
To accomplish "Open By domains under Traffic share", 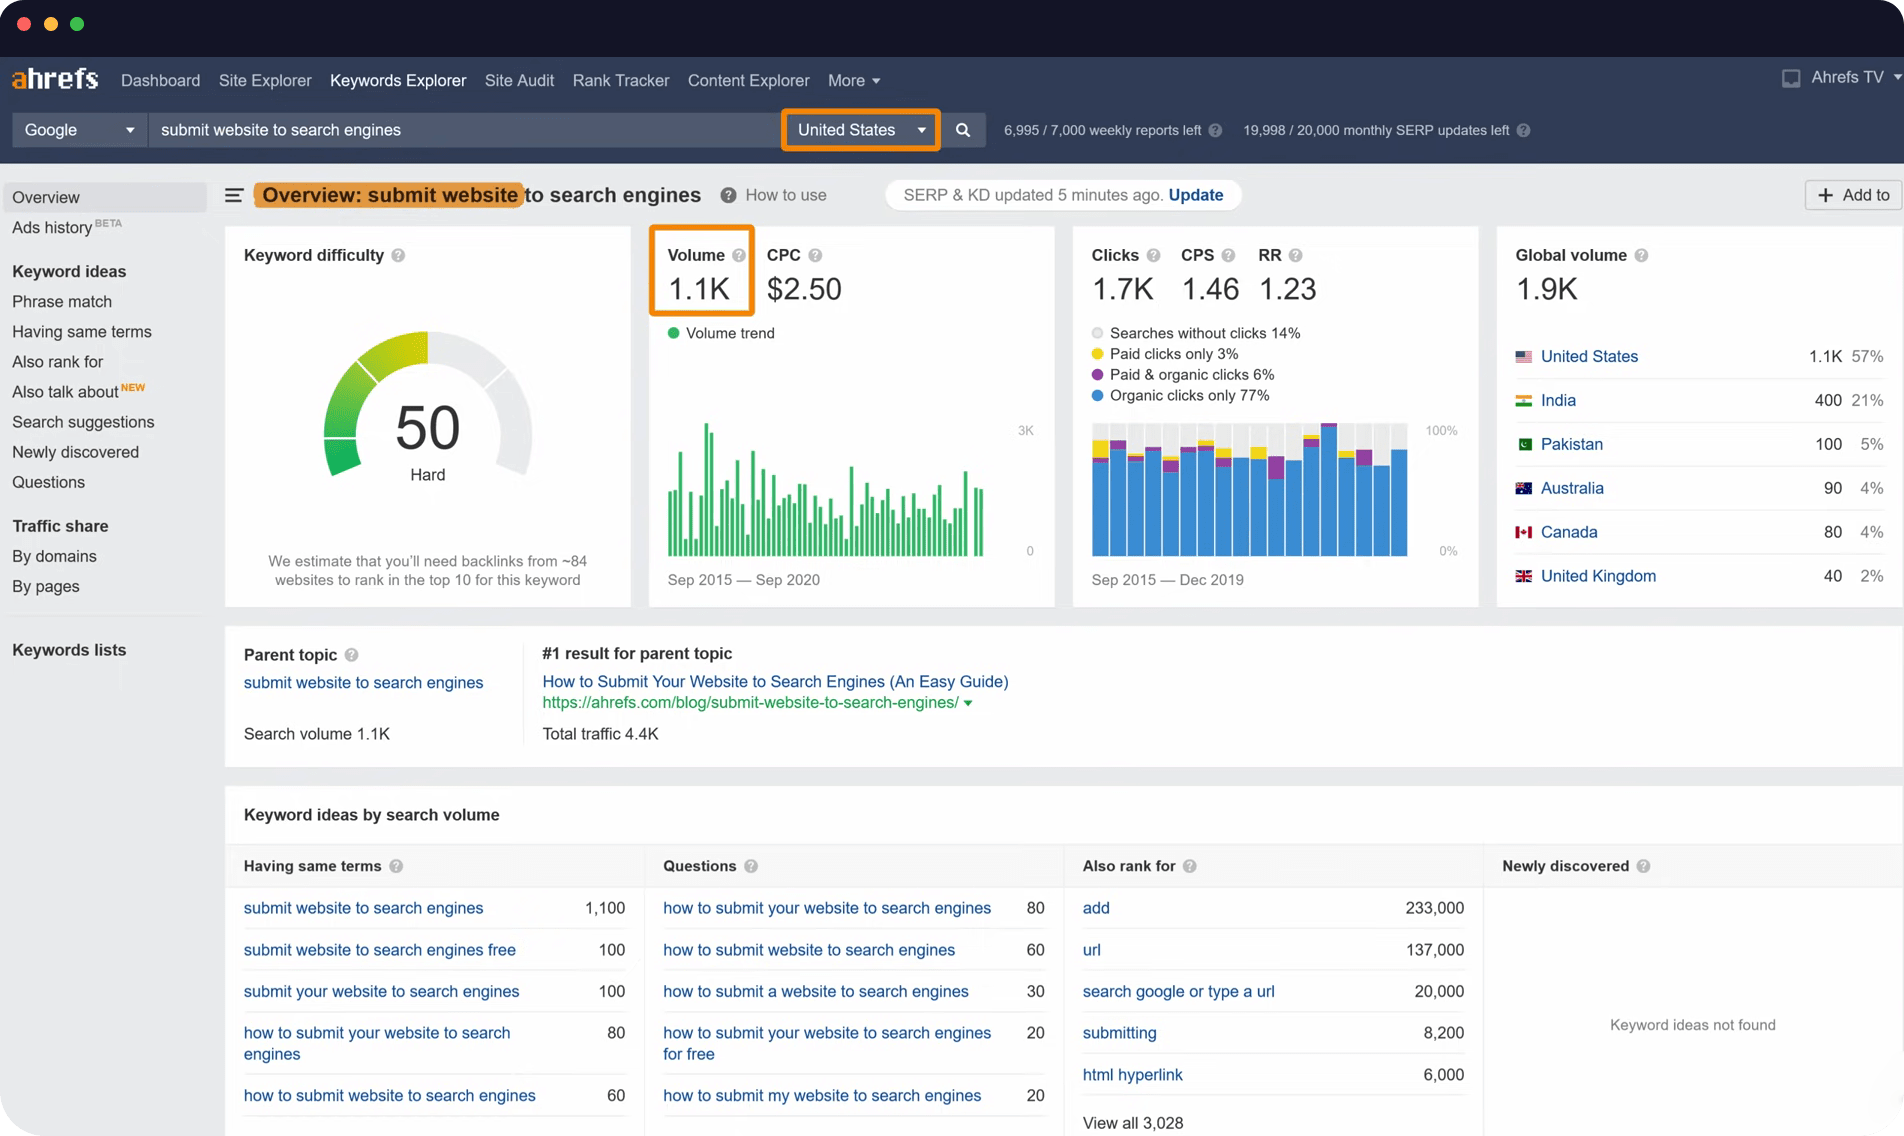I will click(54, 556).
